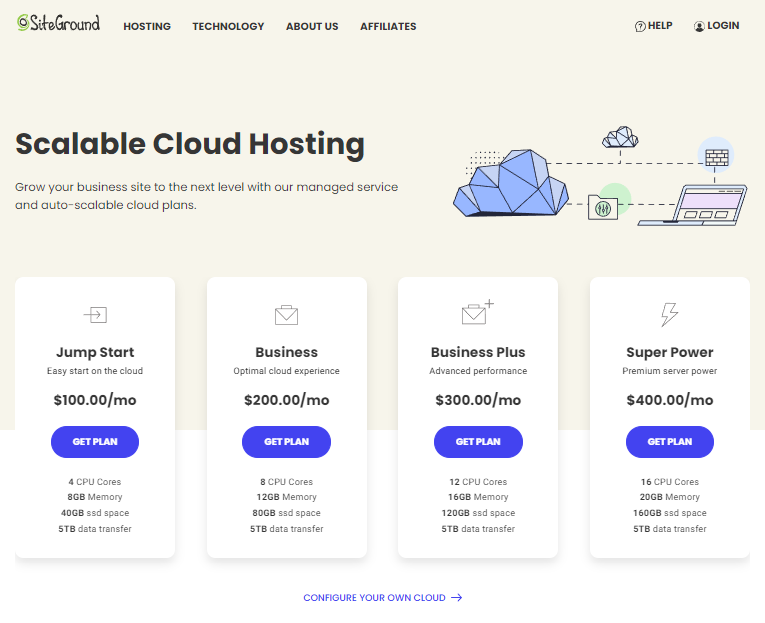Click the $200.00/mo price
765x623 pixels.
(286, 400)
